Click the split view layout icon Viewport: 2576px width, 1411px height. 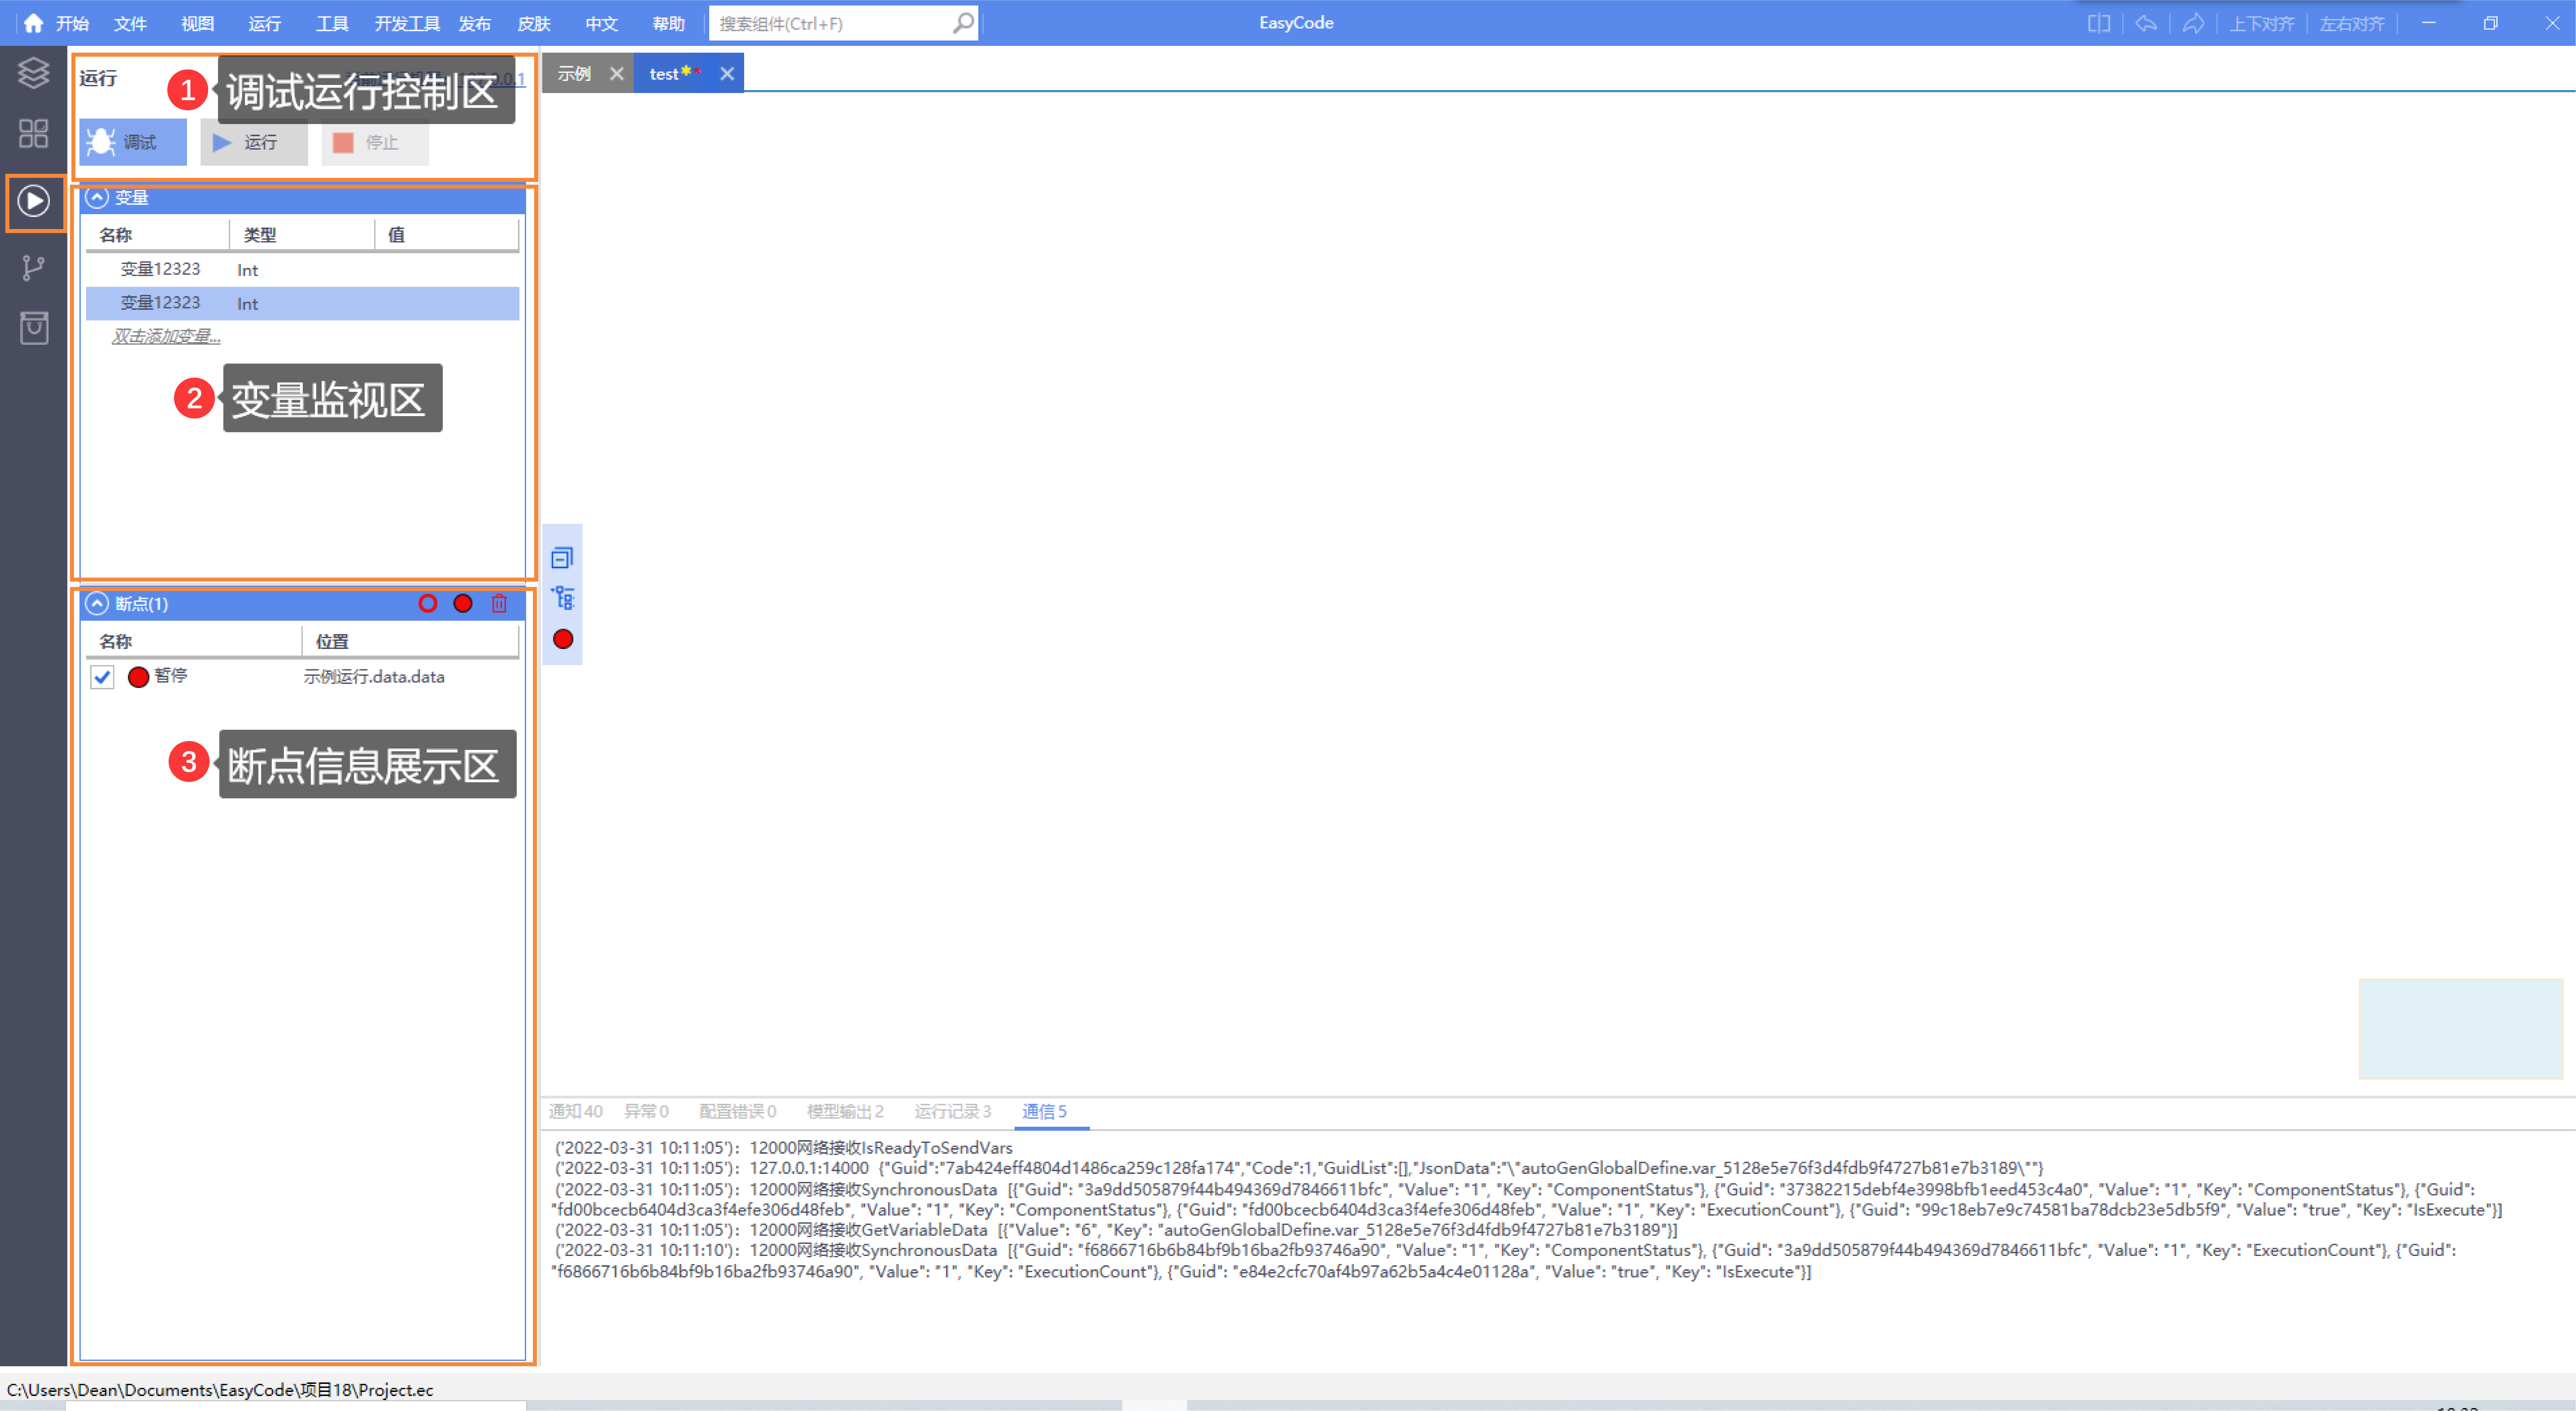pos(2099,23)
